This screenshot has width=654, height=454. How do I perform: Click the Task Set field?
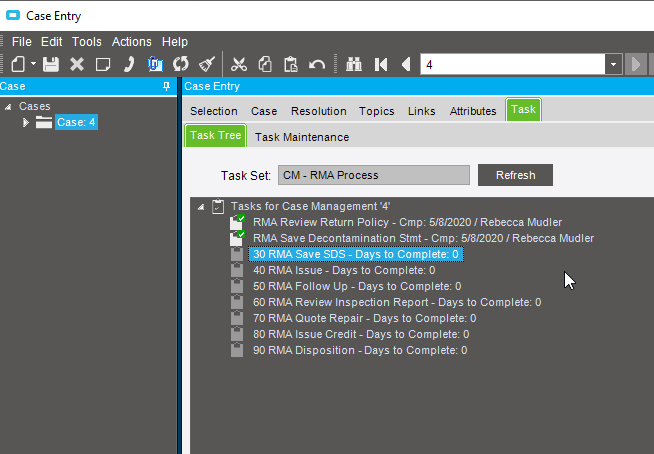(x=374, y=175)
